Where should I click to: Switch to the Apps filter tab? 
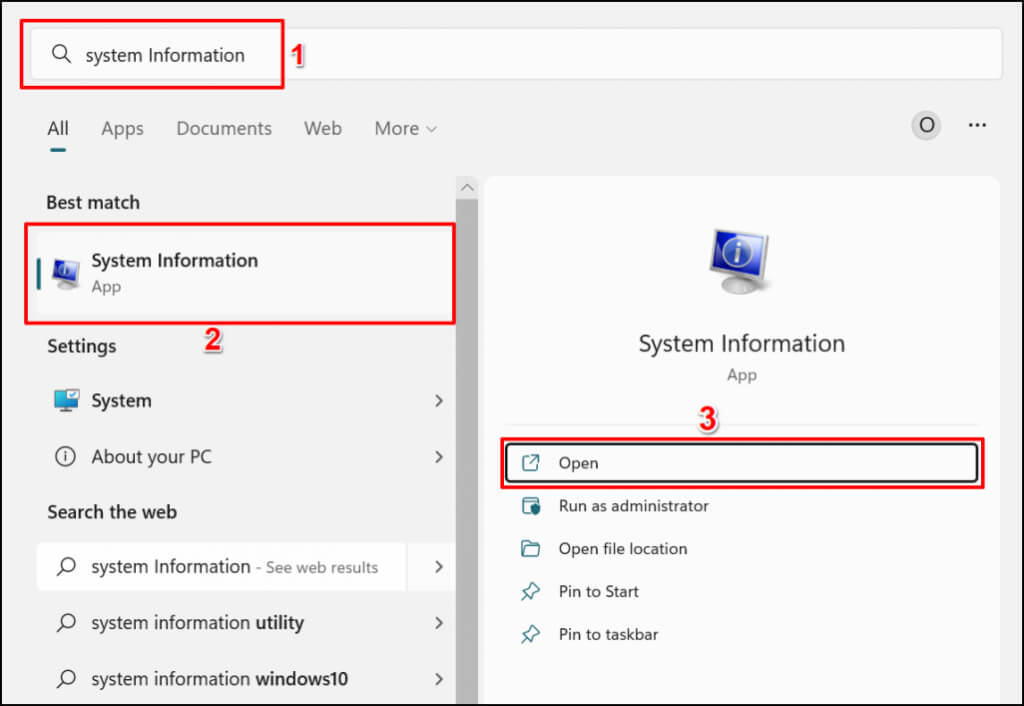pos(122,129)
